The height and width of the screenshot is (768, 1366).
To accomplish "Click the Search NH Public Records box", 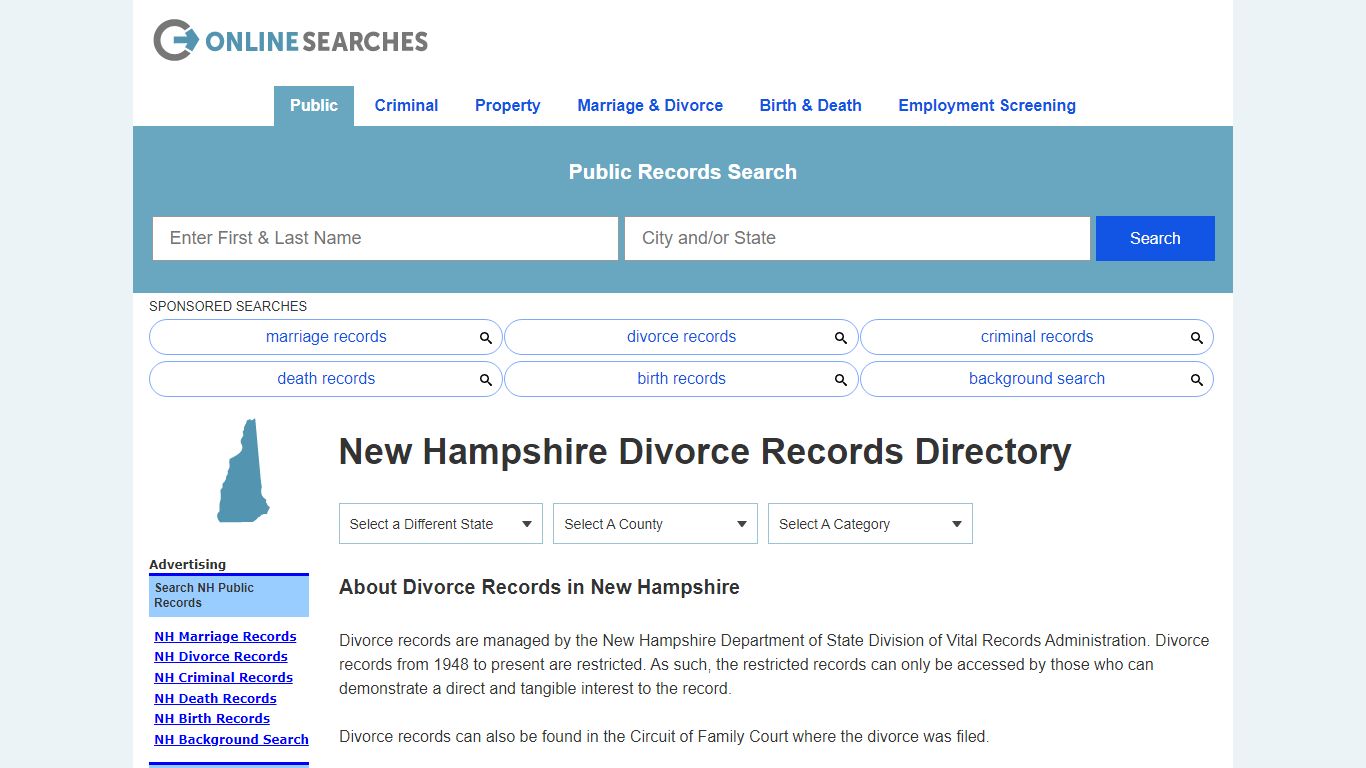I will (229, 595).
